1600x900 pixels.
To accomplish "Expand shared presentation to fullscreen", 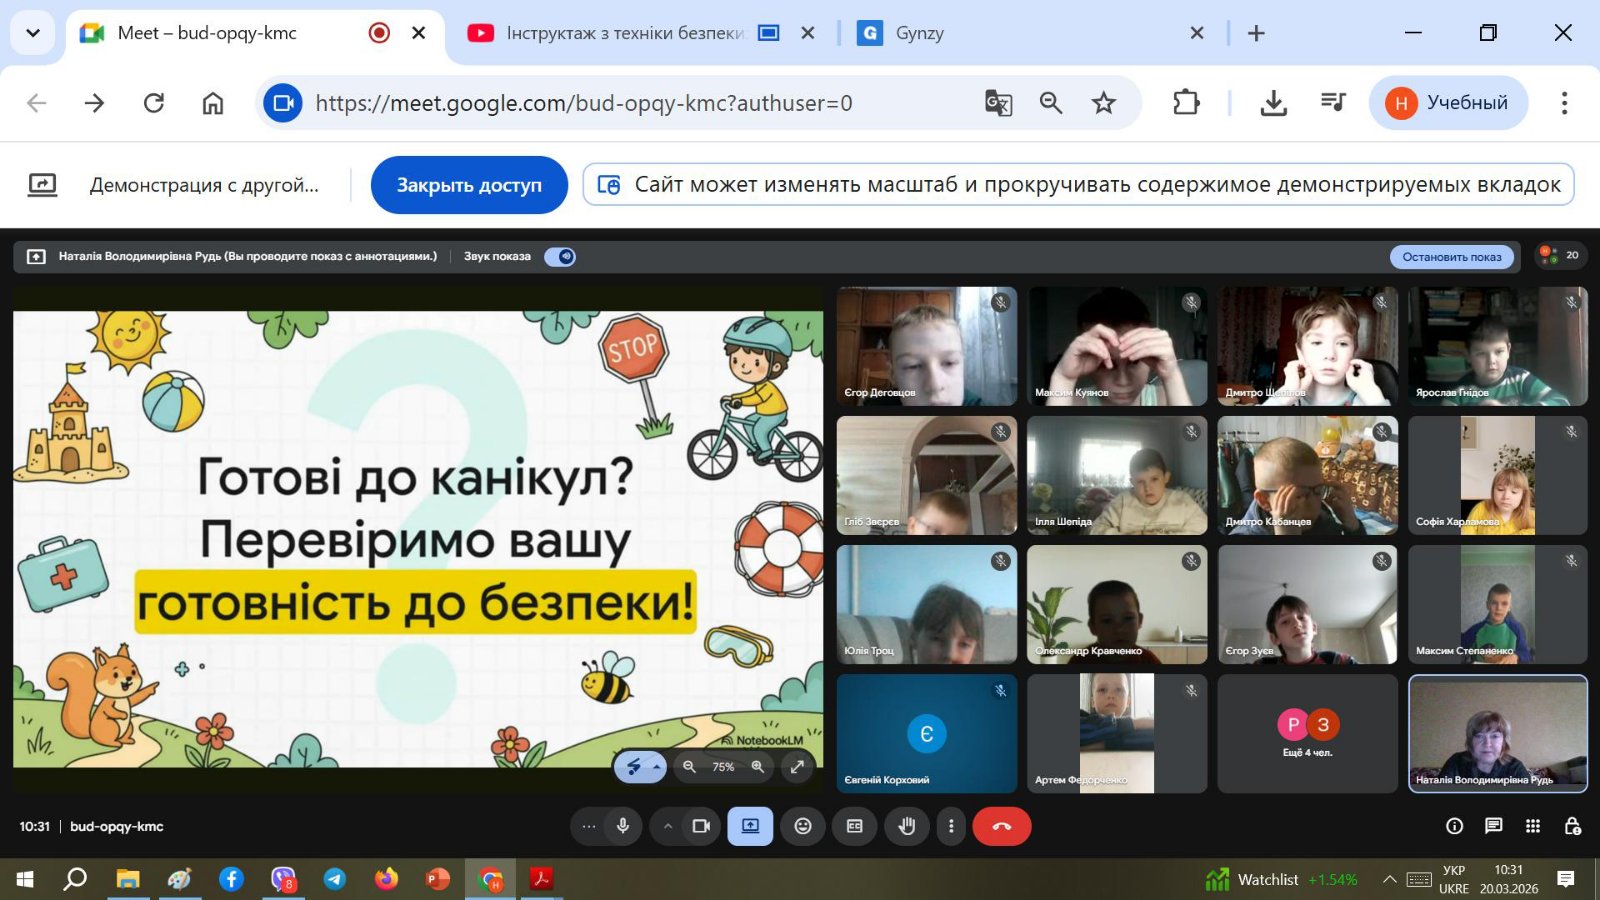I will tap(797, 767).
